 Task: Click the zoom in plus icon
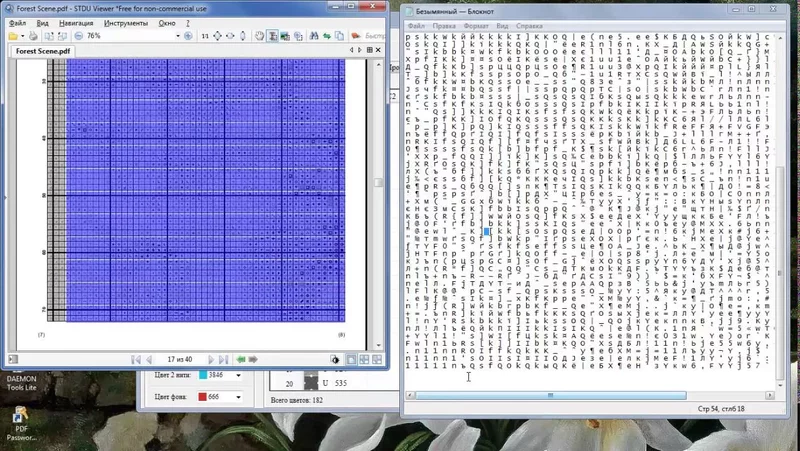188,36
